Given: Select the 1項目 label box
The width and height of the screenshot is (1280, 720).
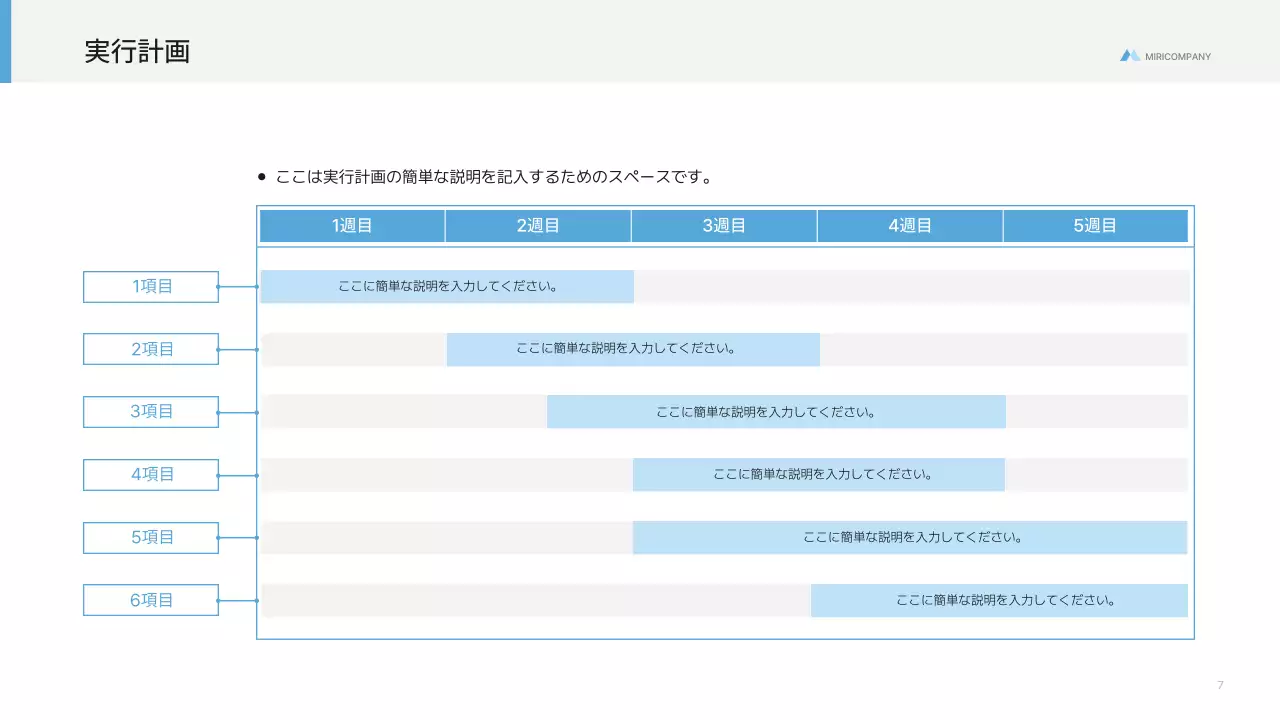Looking at the screenshot, I should coord(150,286).
